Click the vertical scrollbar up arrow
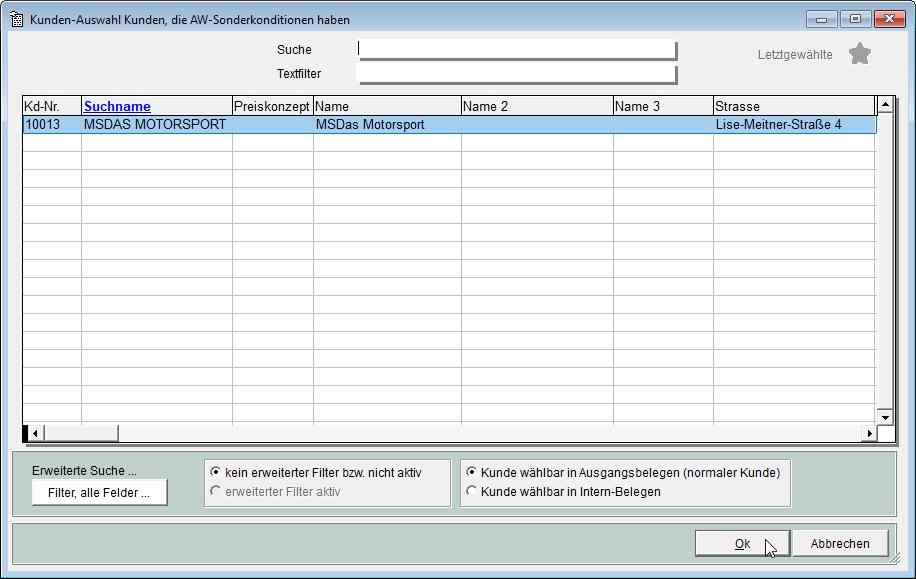916x579 pixels. click(885, 105)
